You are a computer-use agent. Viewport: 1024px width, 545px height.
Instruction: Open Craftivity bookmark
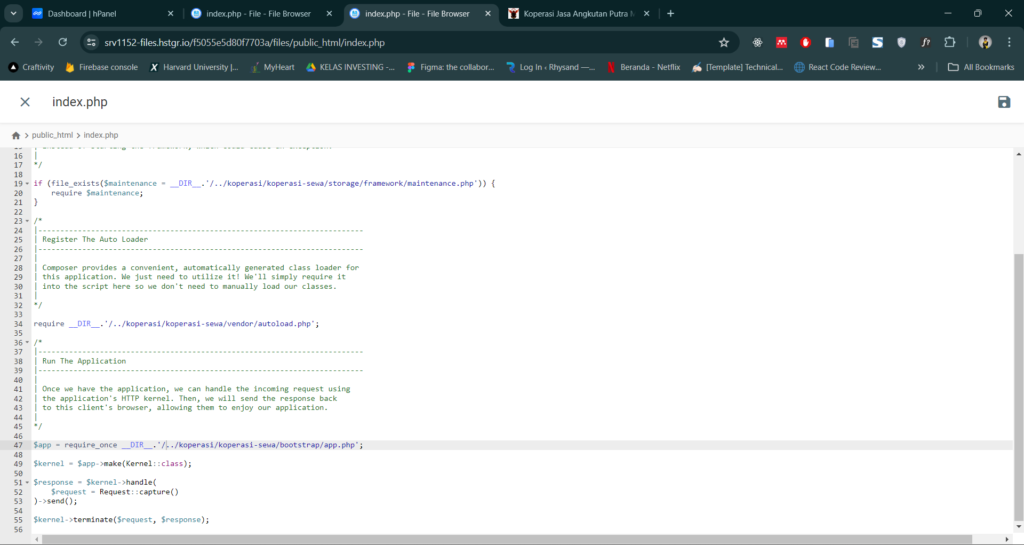tap(31, 67)
